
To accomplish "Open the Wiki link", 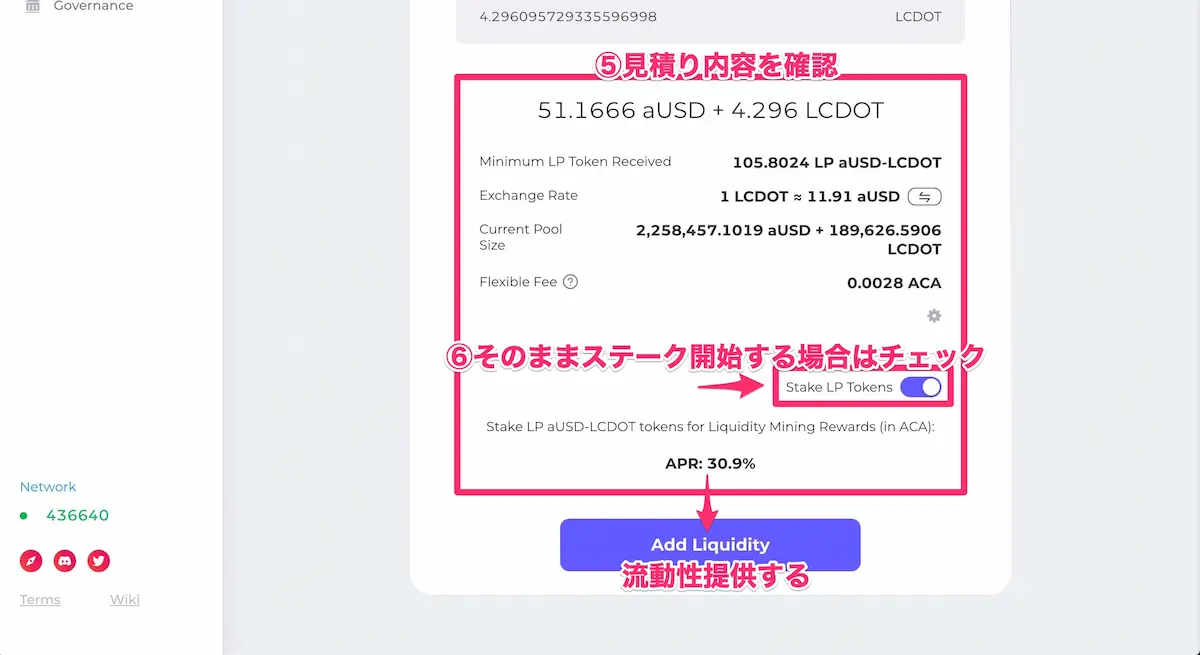I will tap(125, 600).
